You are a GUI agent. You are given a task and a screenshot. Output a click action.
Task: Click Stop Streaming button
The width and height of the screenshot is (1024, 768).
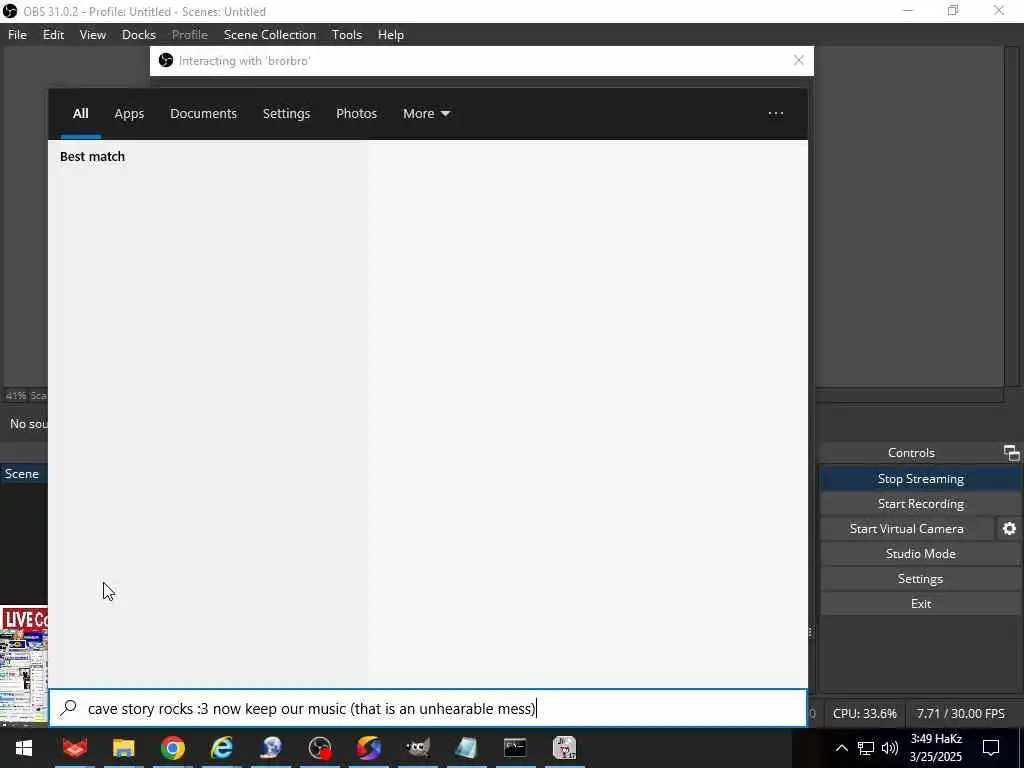920,479
